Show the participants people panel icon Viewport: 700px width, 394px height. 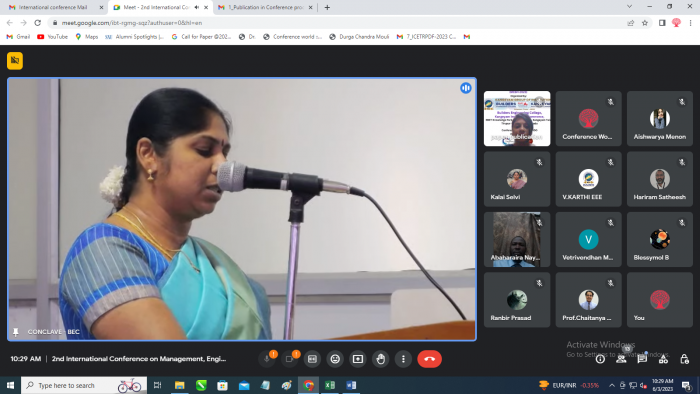(621, 359)
